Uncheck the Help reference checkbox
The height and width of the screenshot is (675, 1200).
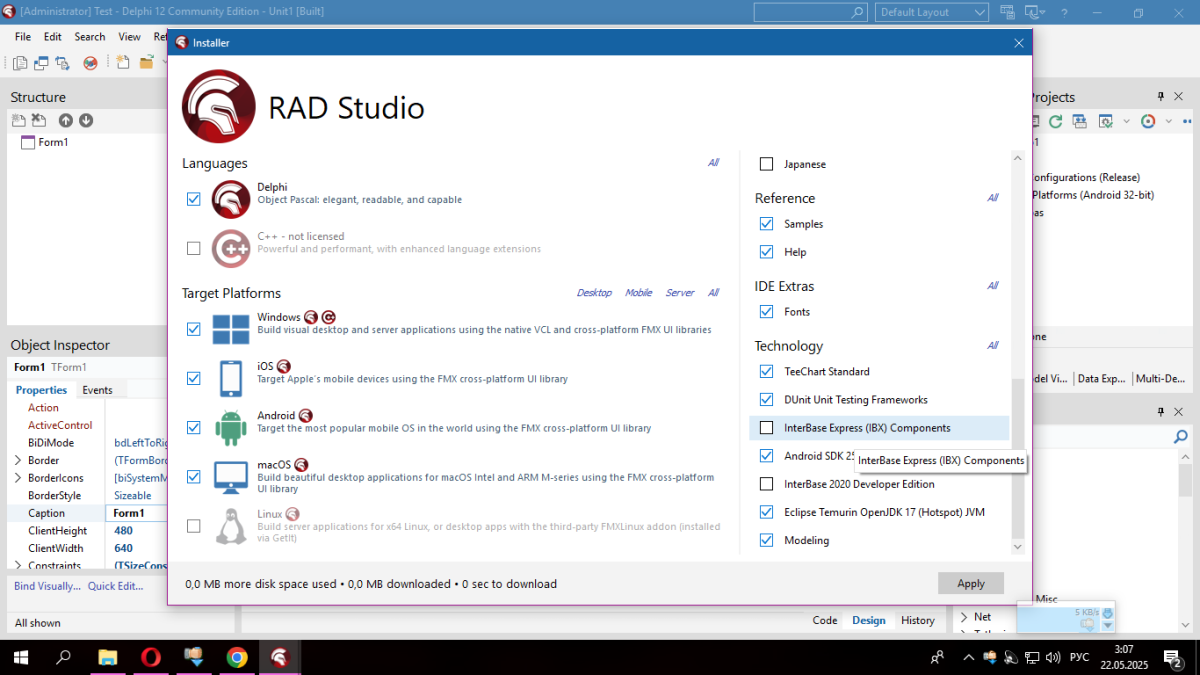coord(767,252)
